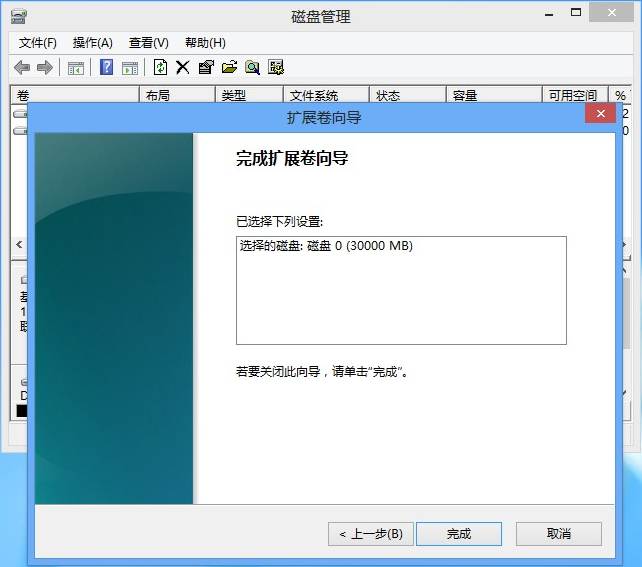The height and width of the screenshot is (567, 642).
Task: Toggle the console tree pane toolbar icon
Action: pos(76,68)
